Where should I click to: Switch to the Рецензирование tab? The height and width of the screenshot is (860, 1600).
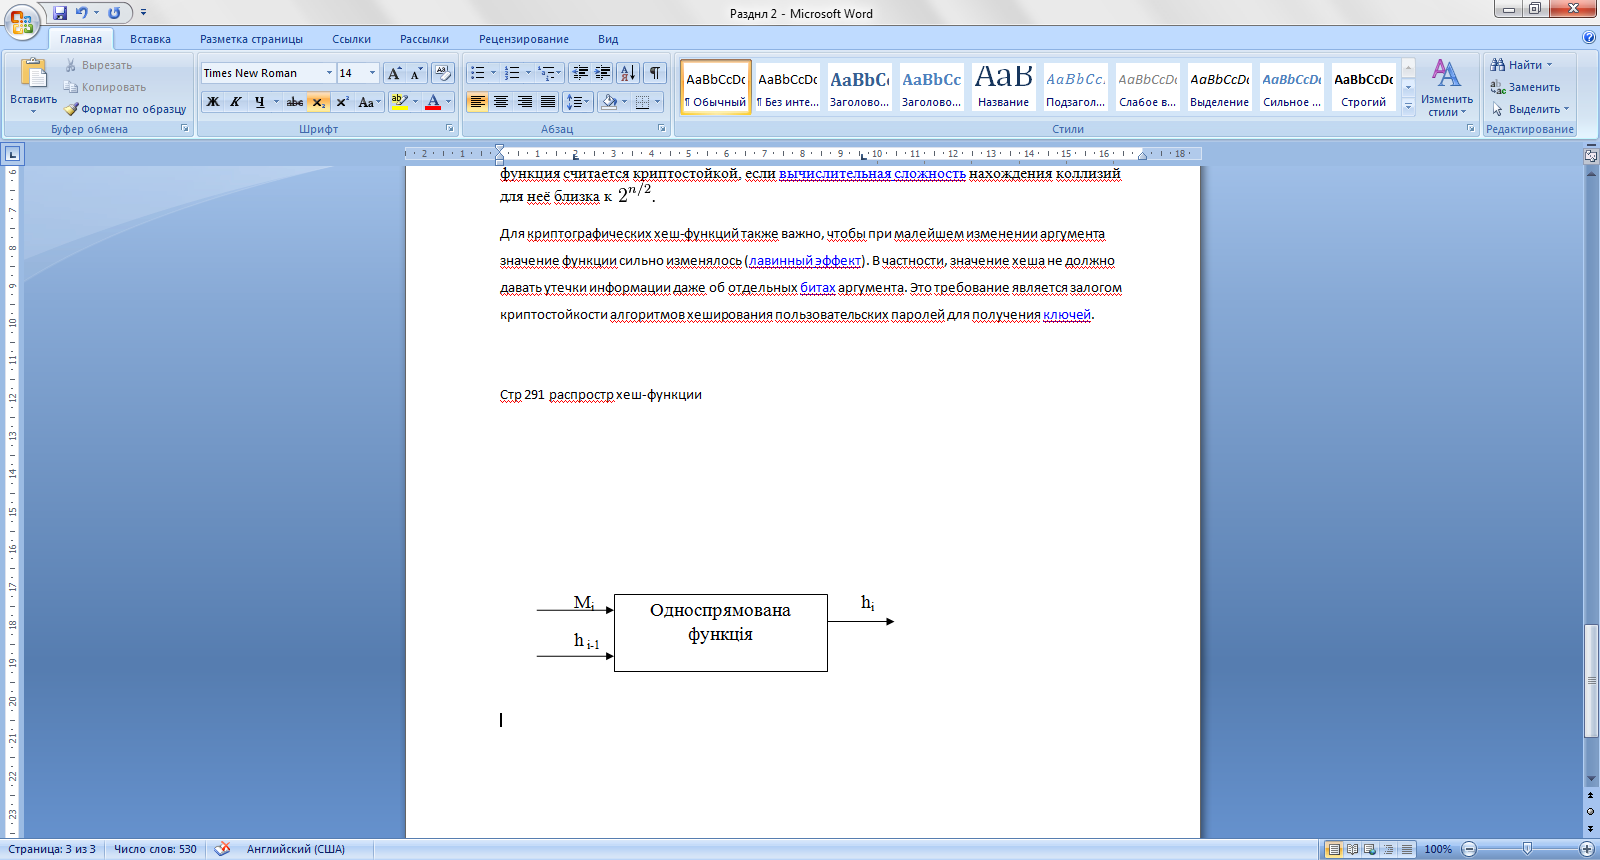click(x=523, y=39)
